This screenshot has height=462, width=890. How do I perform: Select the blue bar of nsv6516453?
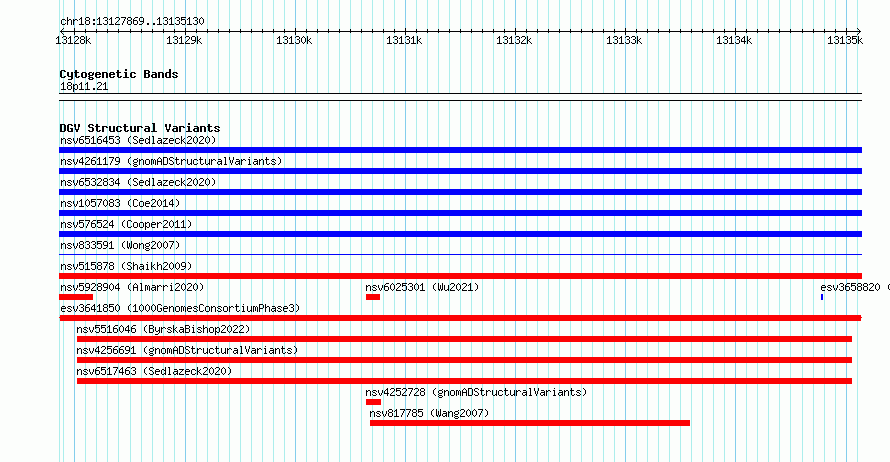coord(460,150)
